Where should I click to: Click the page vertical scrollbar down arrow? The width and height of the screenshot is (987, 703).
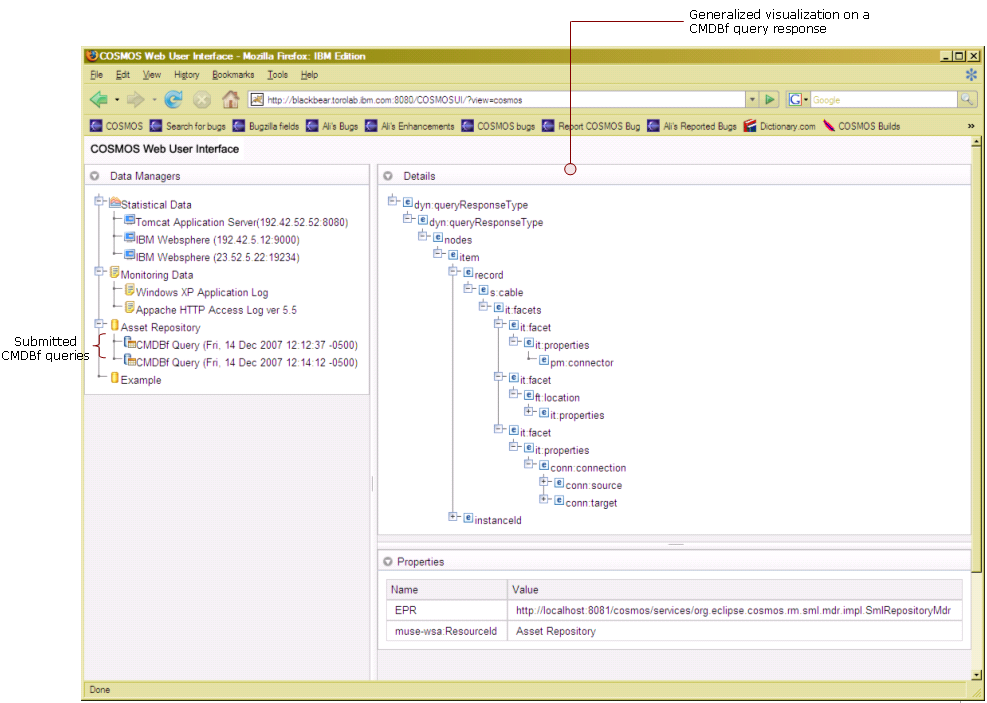(x=976, y=675)
